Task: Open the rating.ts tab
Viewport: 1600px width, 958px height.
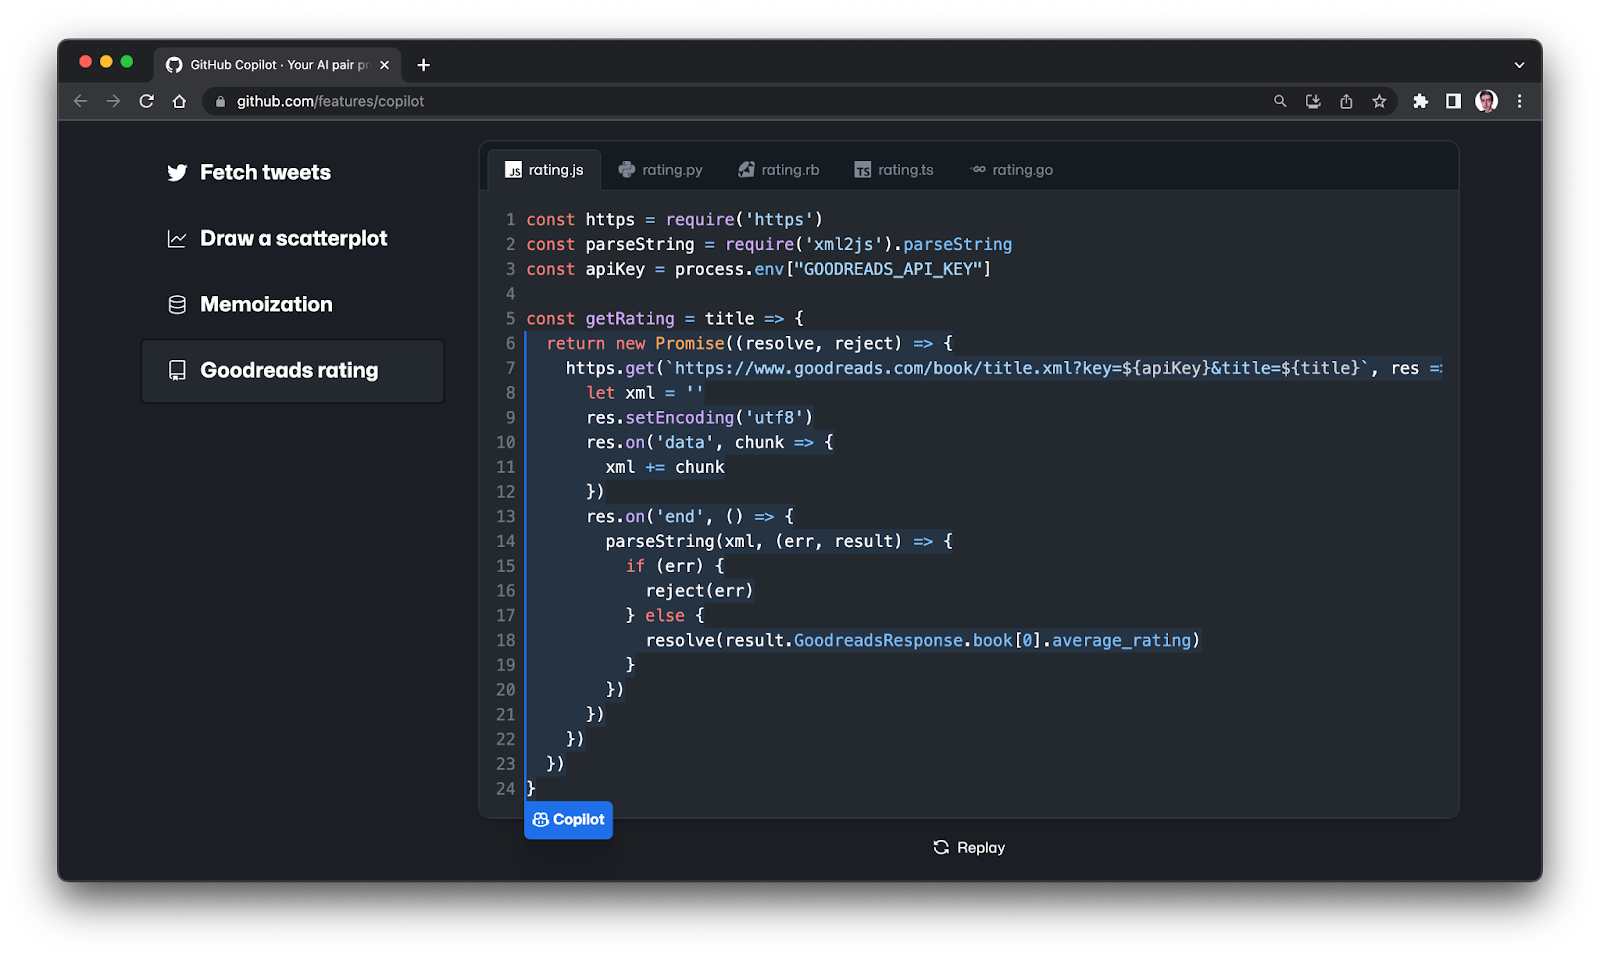Action: point(894,170)
